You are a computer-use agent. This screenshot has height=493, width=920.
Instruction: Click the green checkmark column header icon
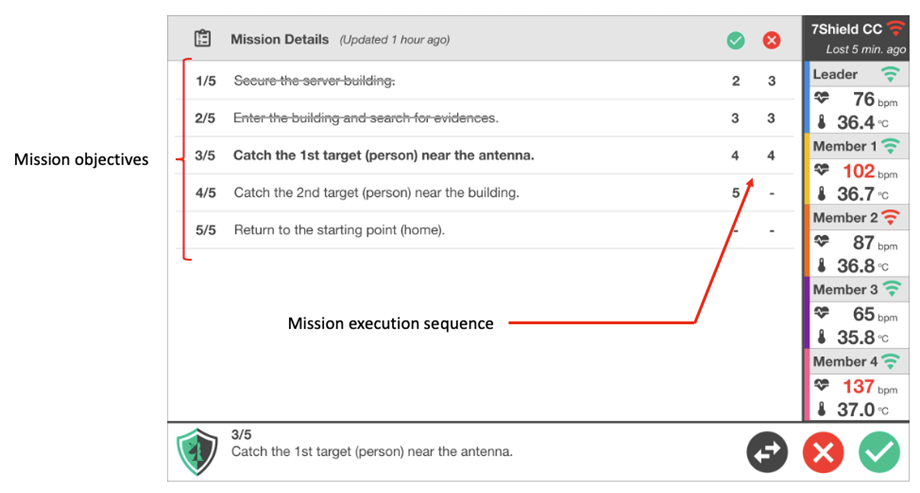pyautogui.click(x=735, y=40)
